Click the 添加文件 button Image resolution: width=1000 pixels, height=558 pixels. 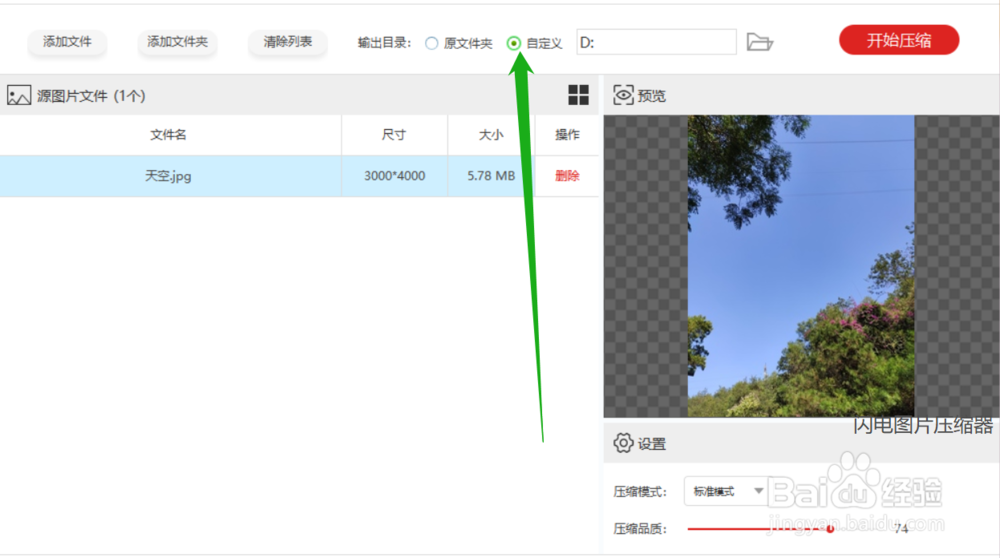[67, 42]
